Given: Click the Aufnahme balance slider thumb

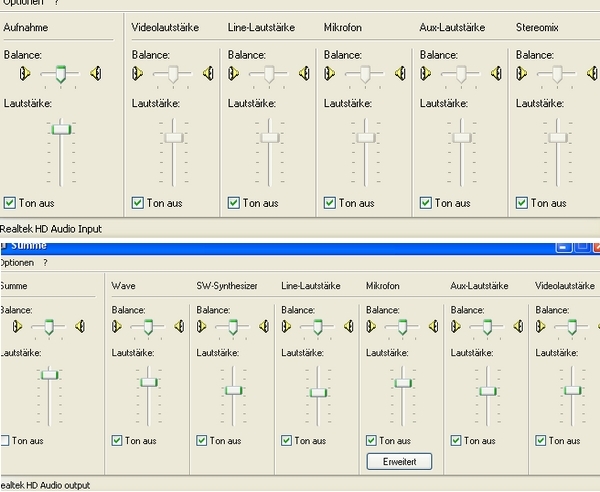Looking at the screenshot, I should click(60, 74).
